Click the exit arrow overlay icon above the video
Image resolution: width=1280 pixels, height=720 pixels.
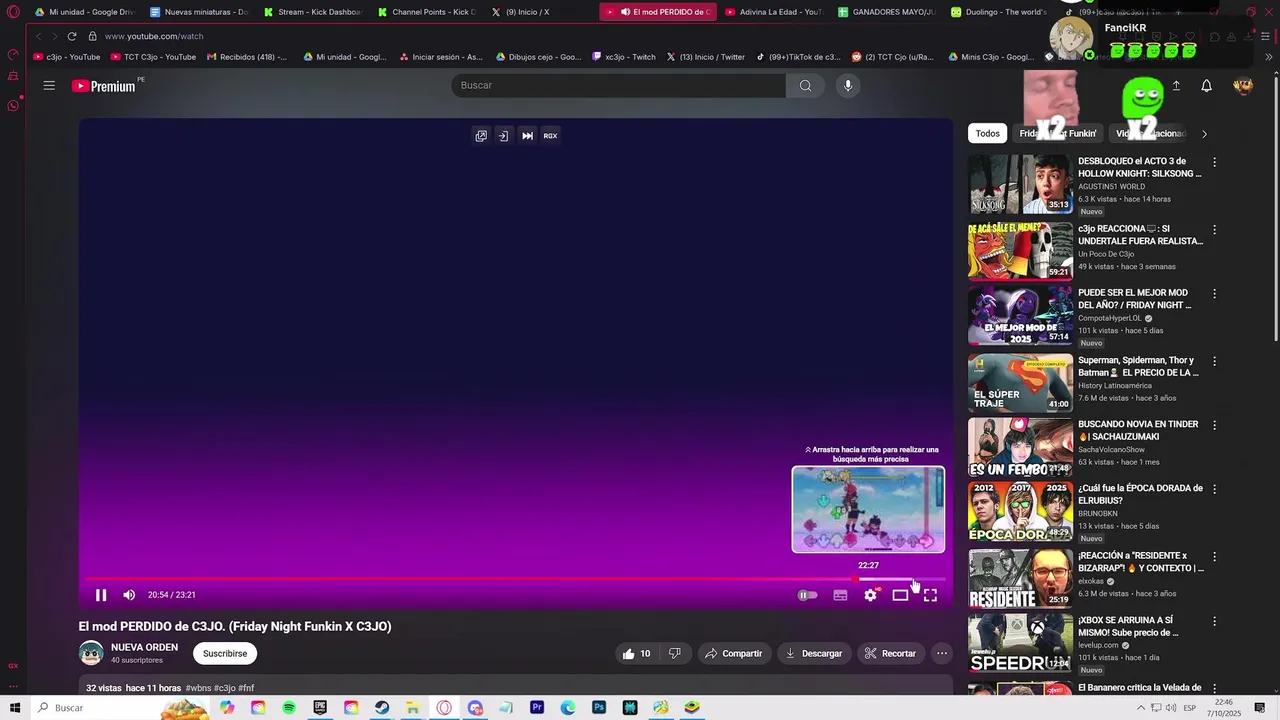tap(503, 136)
